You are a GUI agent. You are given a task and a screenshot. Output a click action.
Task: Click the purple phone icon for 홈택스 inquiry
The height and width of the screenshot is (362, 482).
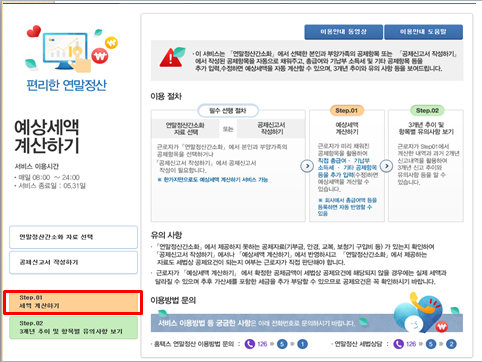250,344
